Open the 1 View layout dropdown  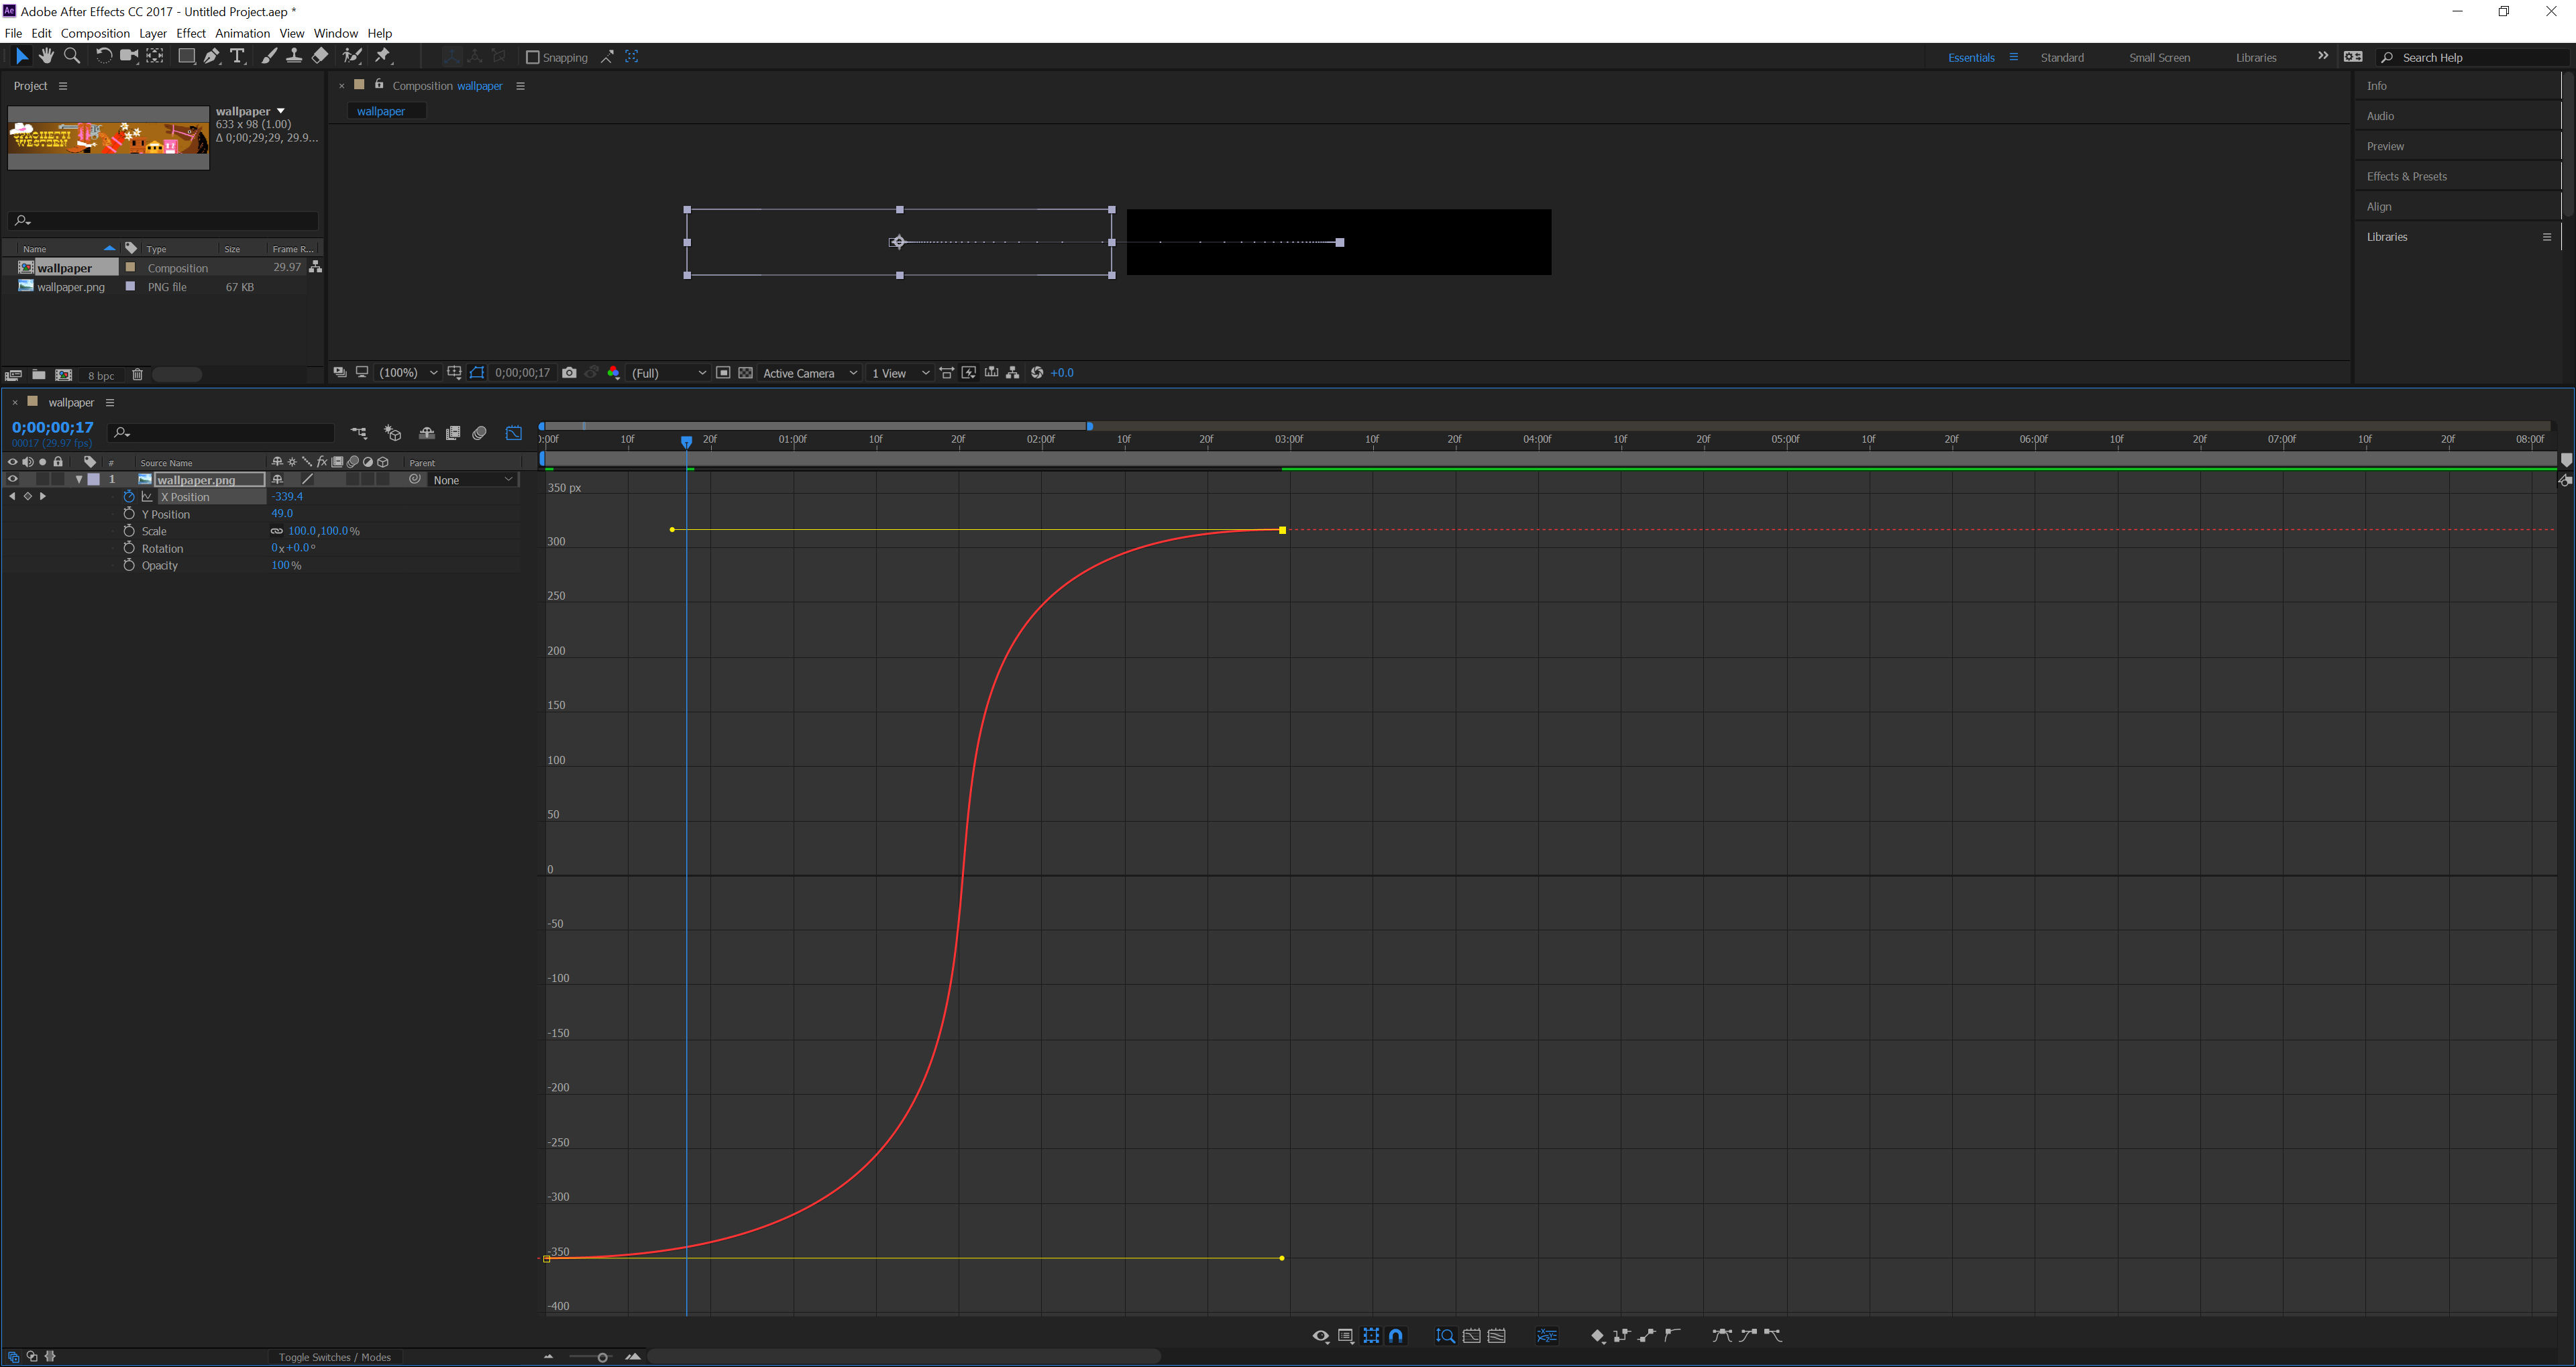900,373
